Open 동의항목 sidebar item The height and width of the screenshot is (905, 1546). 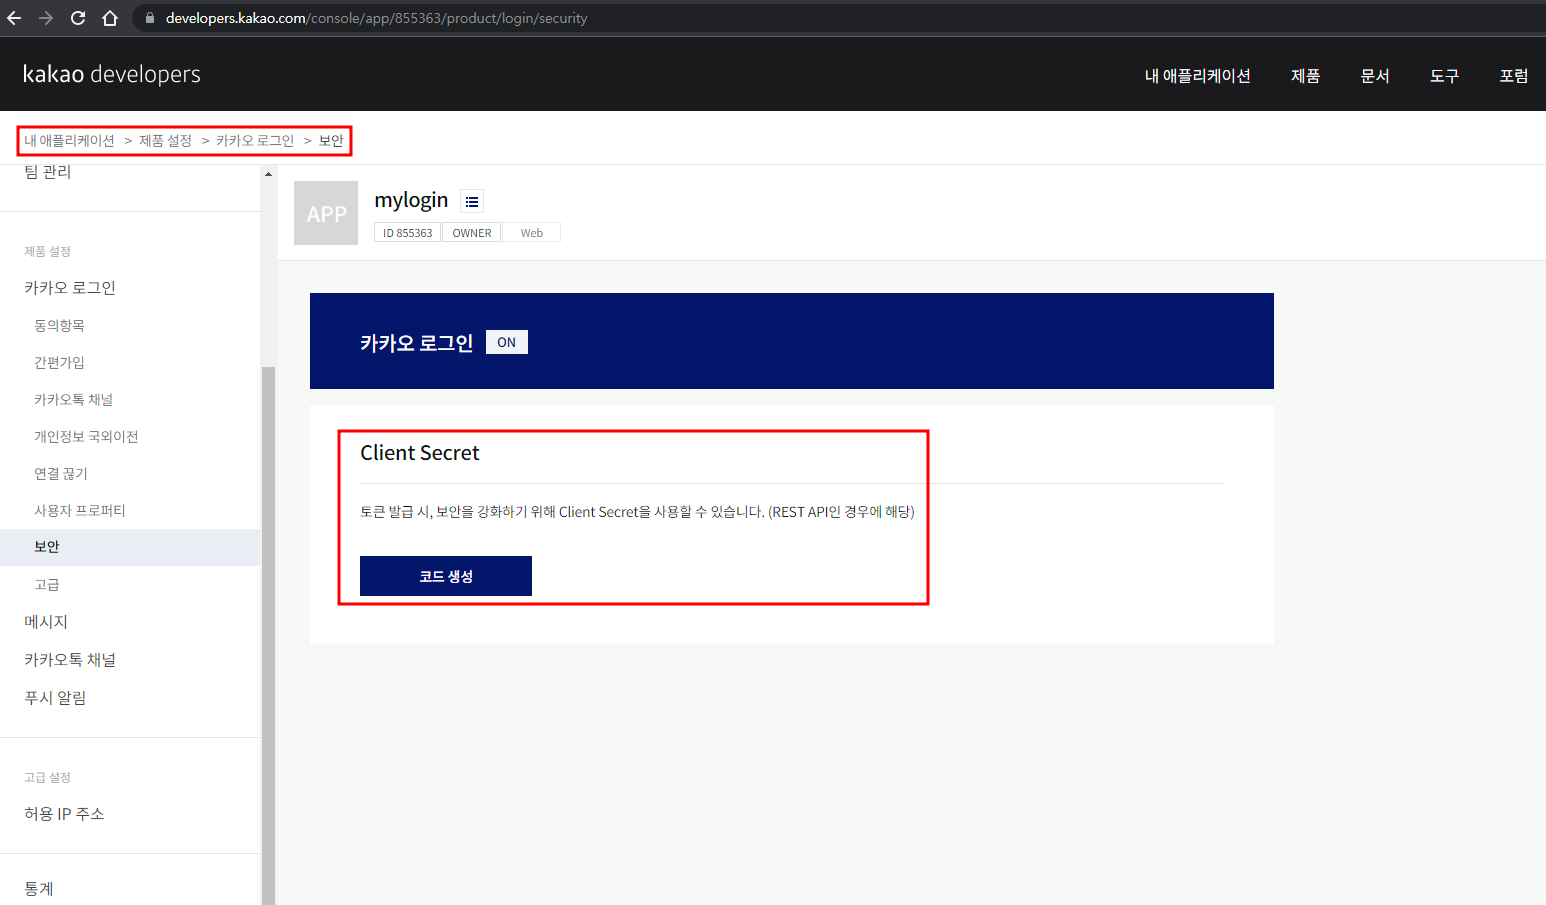tap(59, 326)
